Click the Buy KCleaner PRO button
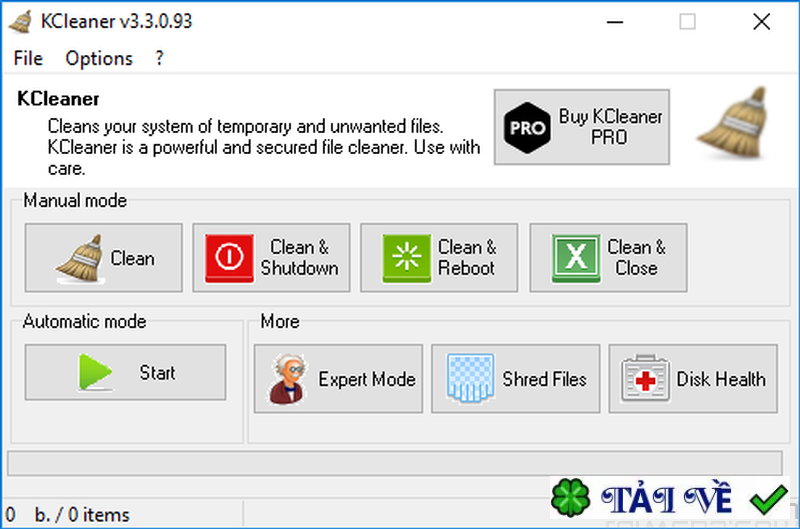The image size is (800, 529). (x=582, y=127)
